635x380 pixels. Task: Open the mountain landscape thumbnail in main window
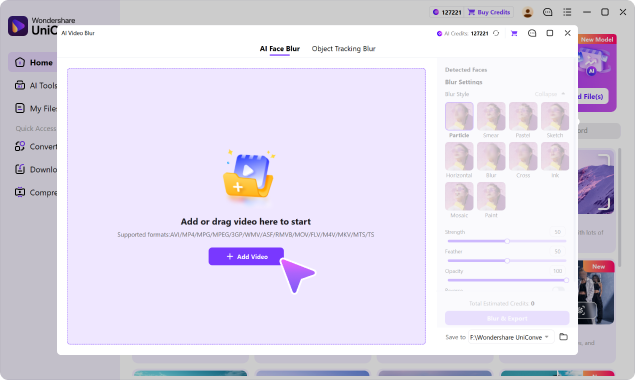coord(596,182)
